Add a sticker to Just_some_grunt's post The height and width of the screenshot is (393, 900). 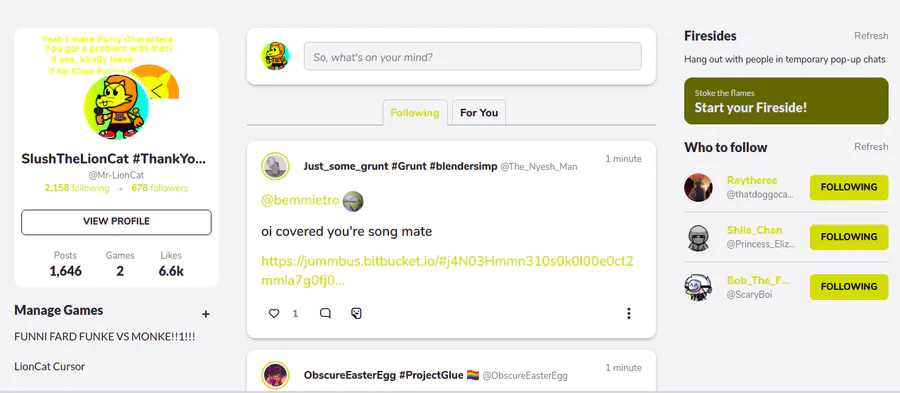356,313
